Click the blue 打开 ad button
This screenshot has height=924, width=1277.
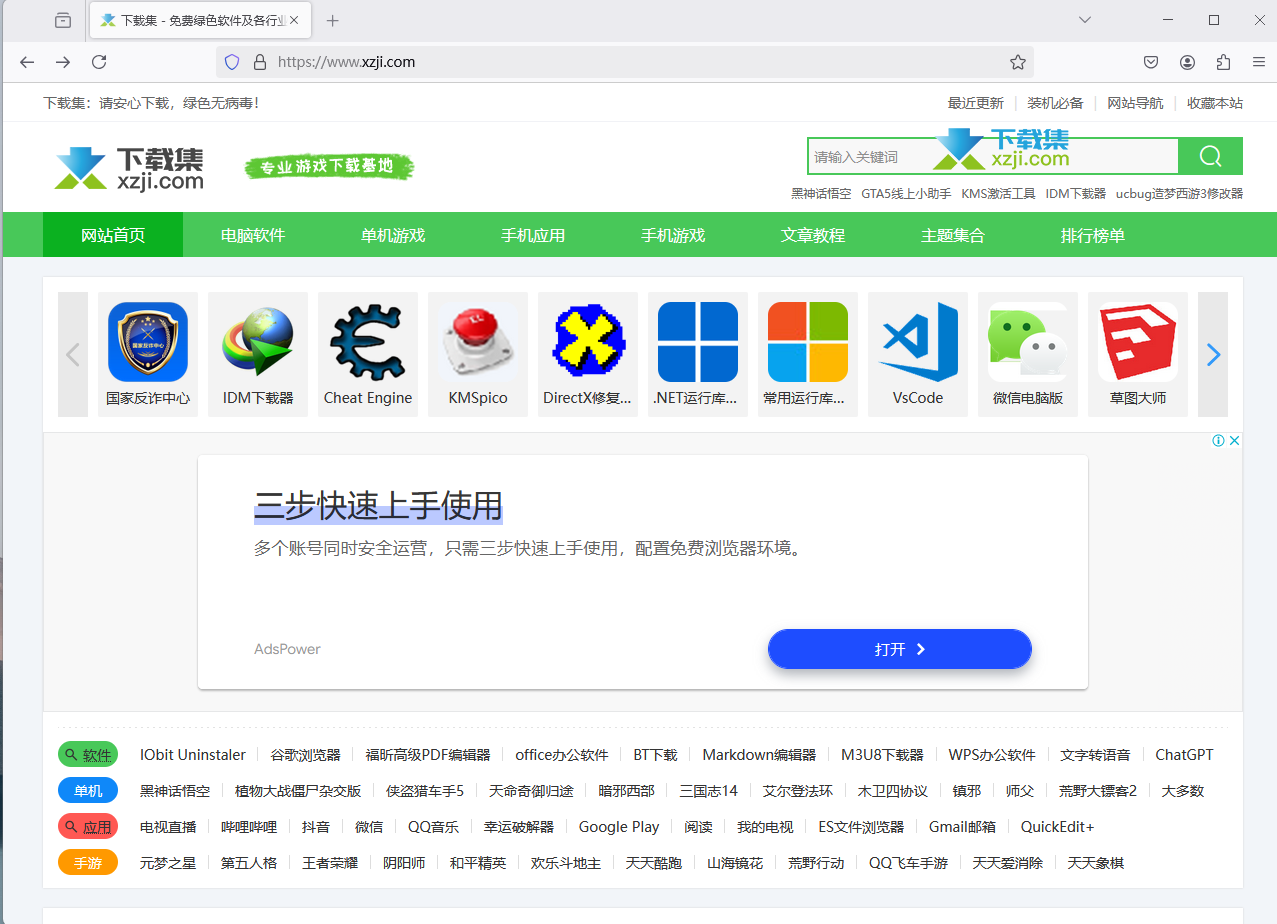click(900, 649)
